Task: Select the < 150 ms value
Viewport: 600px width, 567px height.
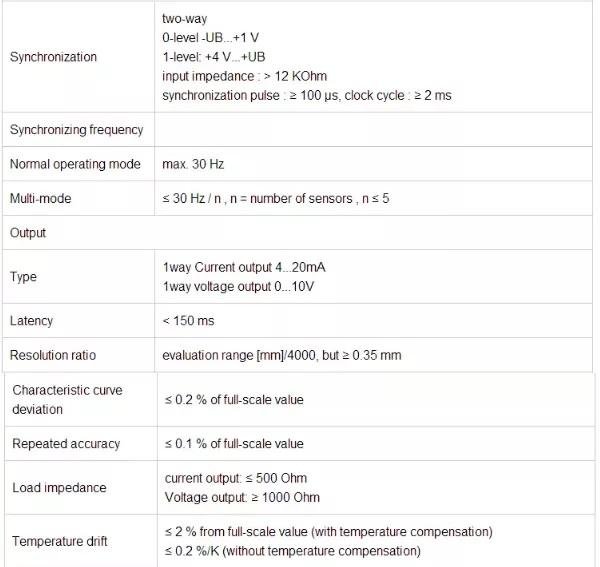Action: [188, 321]
